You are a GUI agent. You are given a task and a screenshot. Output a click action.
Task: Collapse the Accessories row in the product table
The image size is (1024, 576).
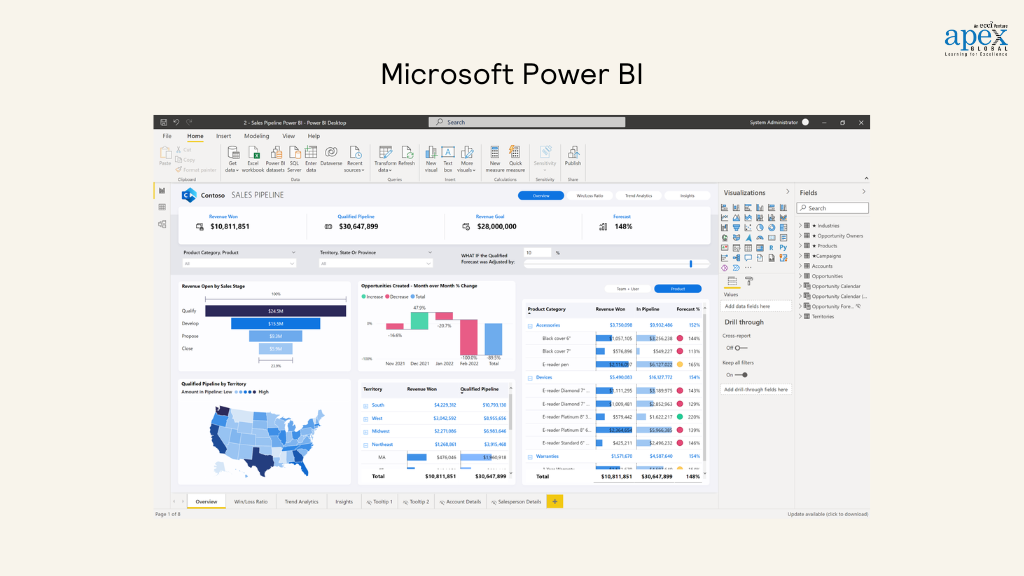click(x=530, y=325)
